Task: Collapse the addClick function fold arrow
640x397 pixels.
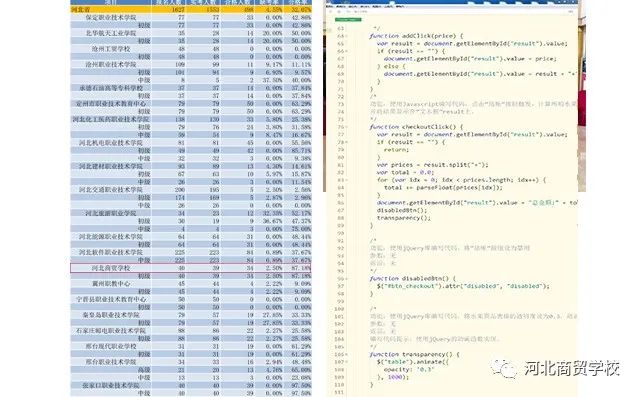Action: tap(346, 36)
